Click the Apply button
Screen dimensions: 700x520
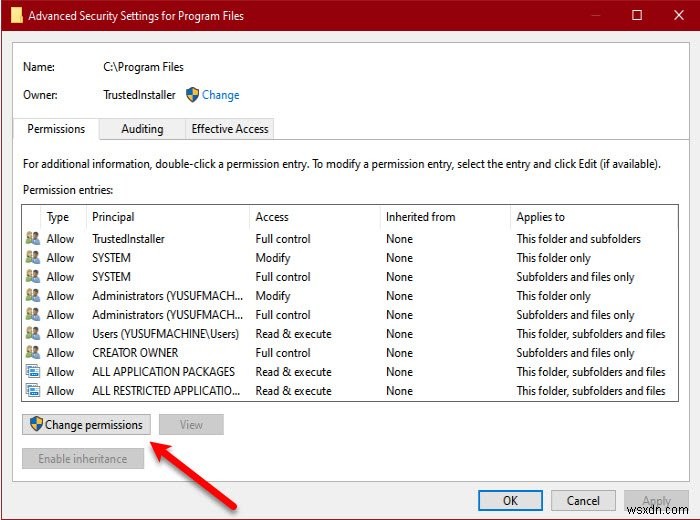pos(656,500)
